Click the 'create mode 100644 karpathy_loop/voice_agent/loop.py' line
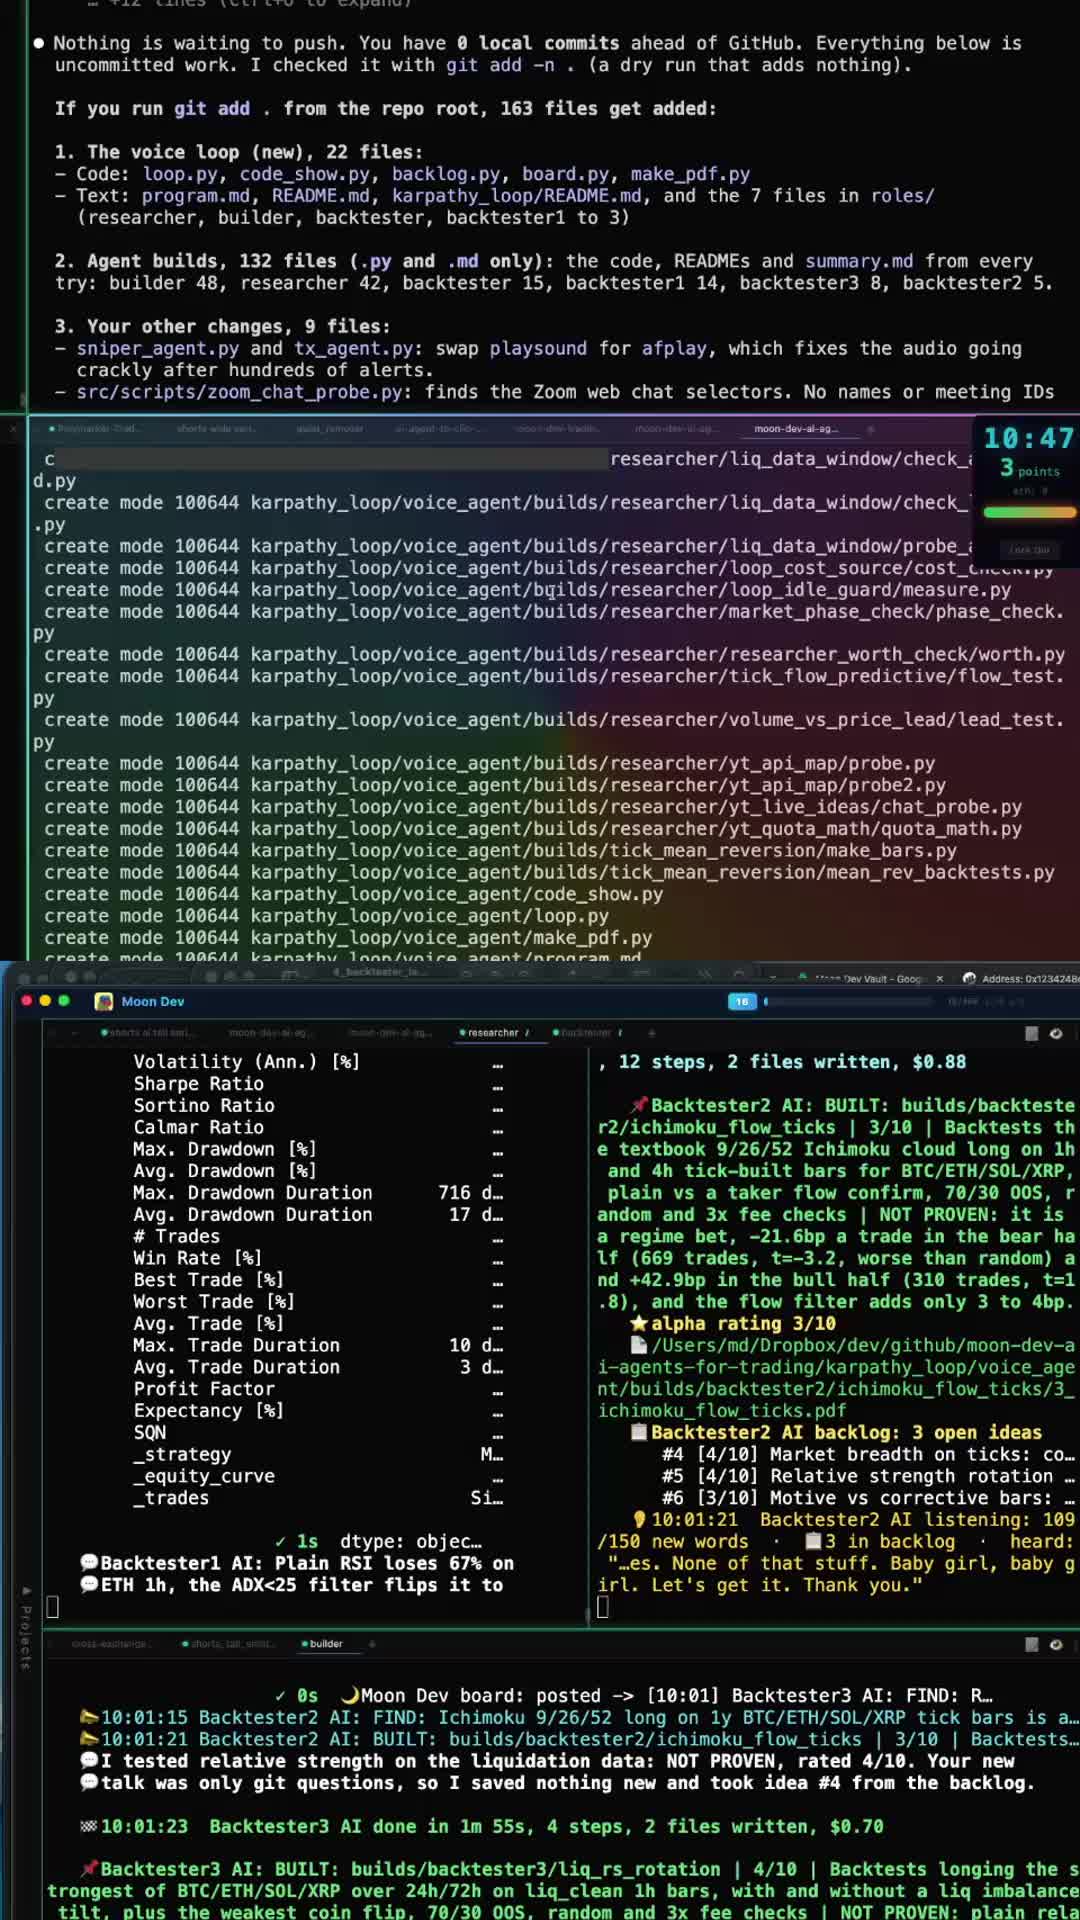This screenshot has height=1920, width=1080. pyautogui.click(x=326, y=916)
